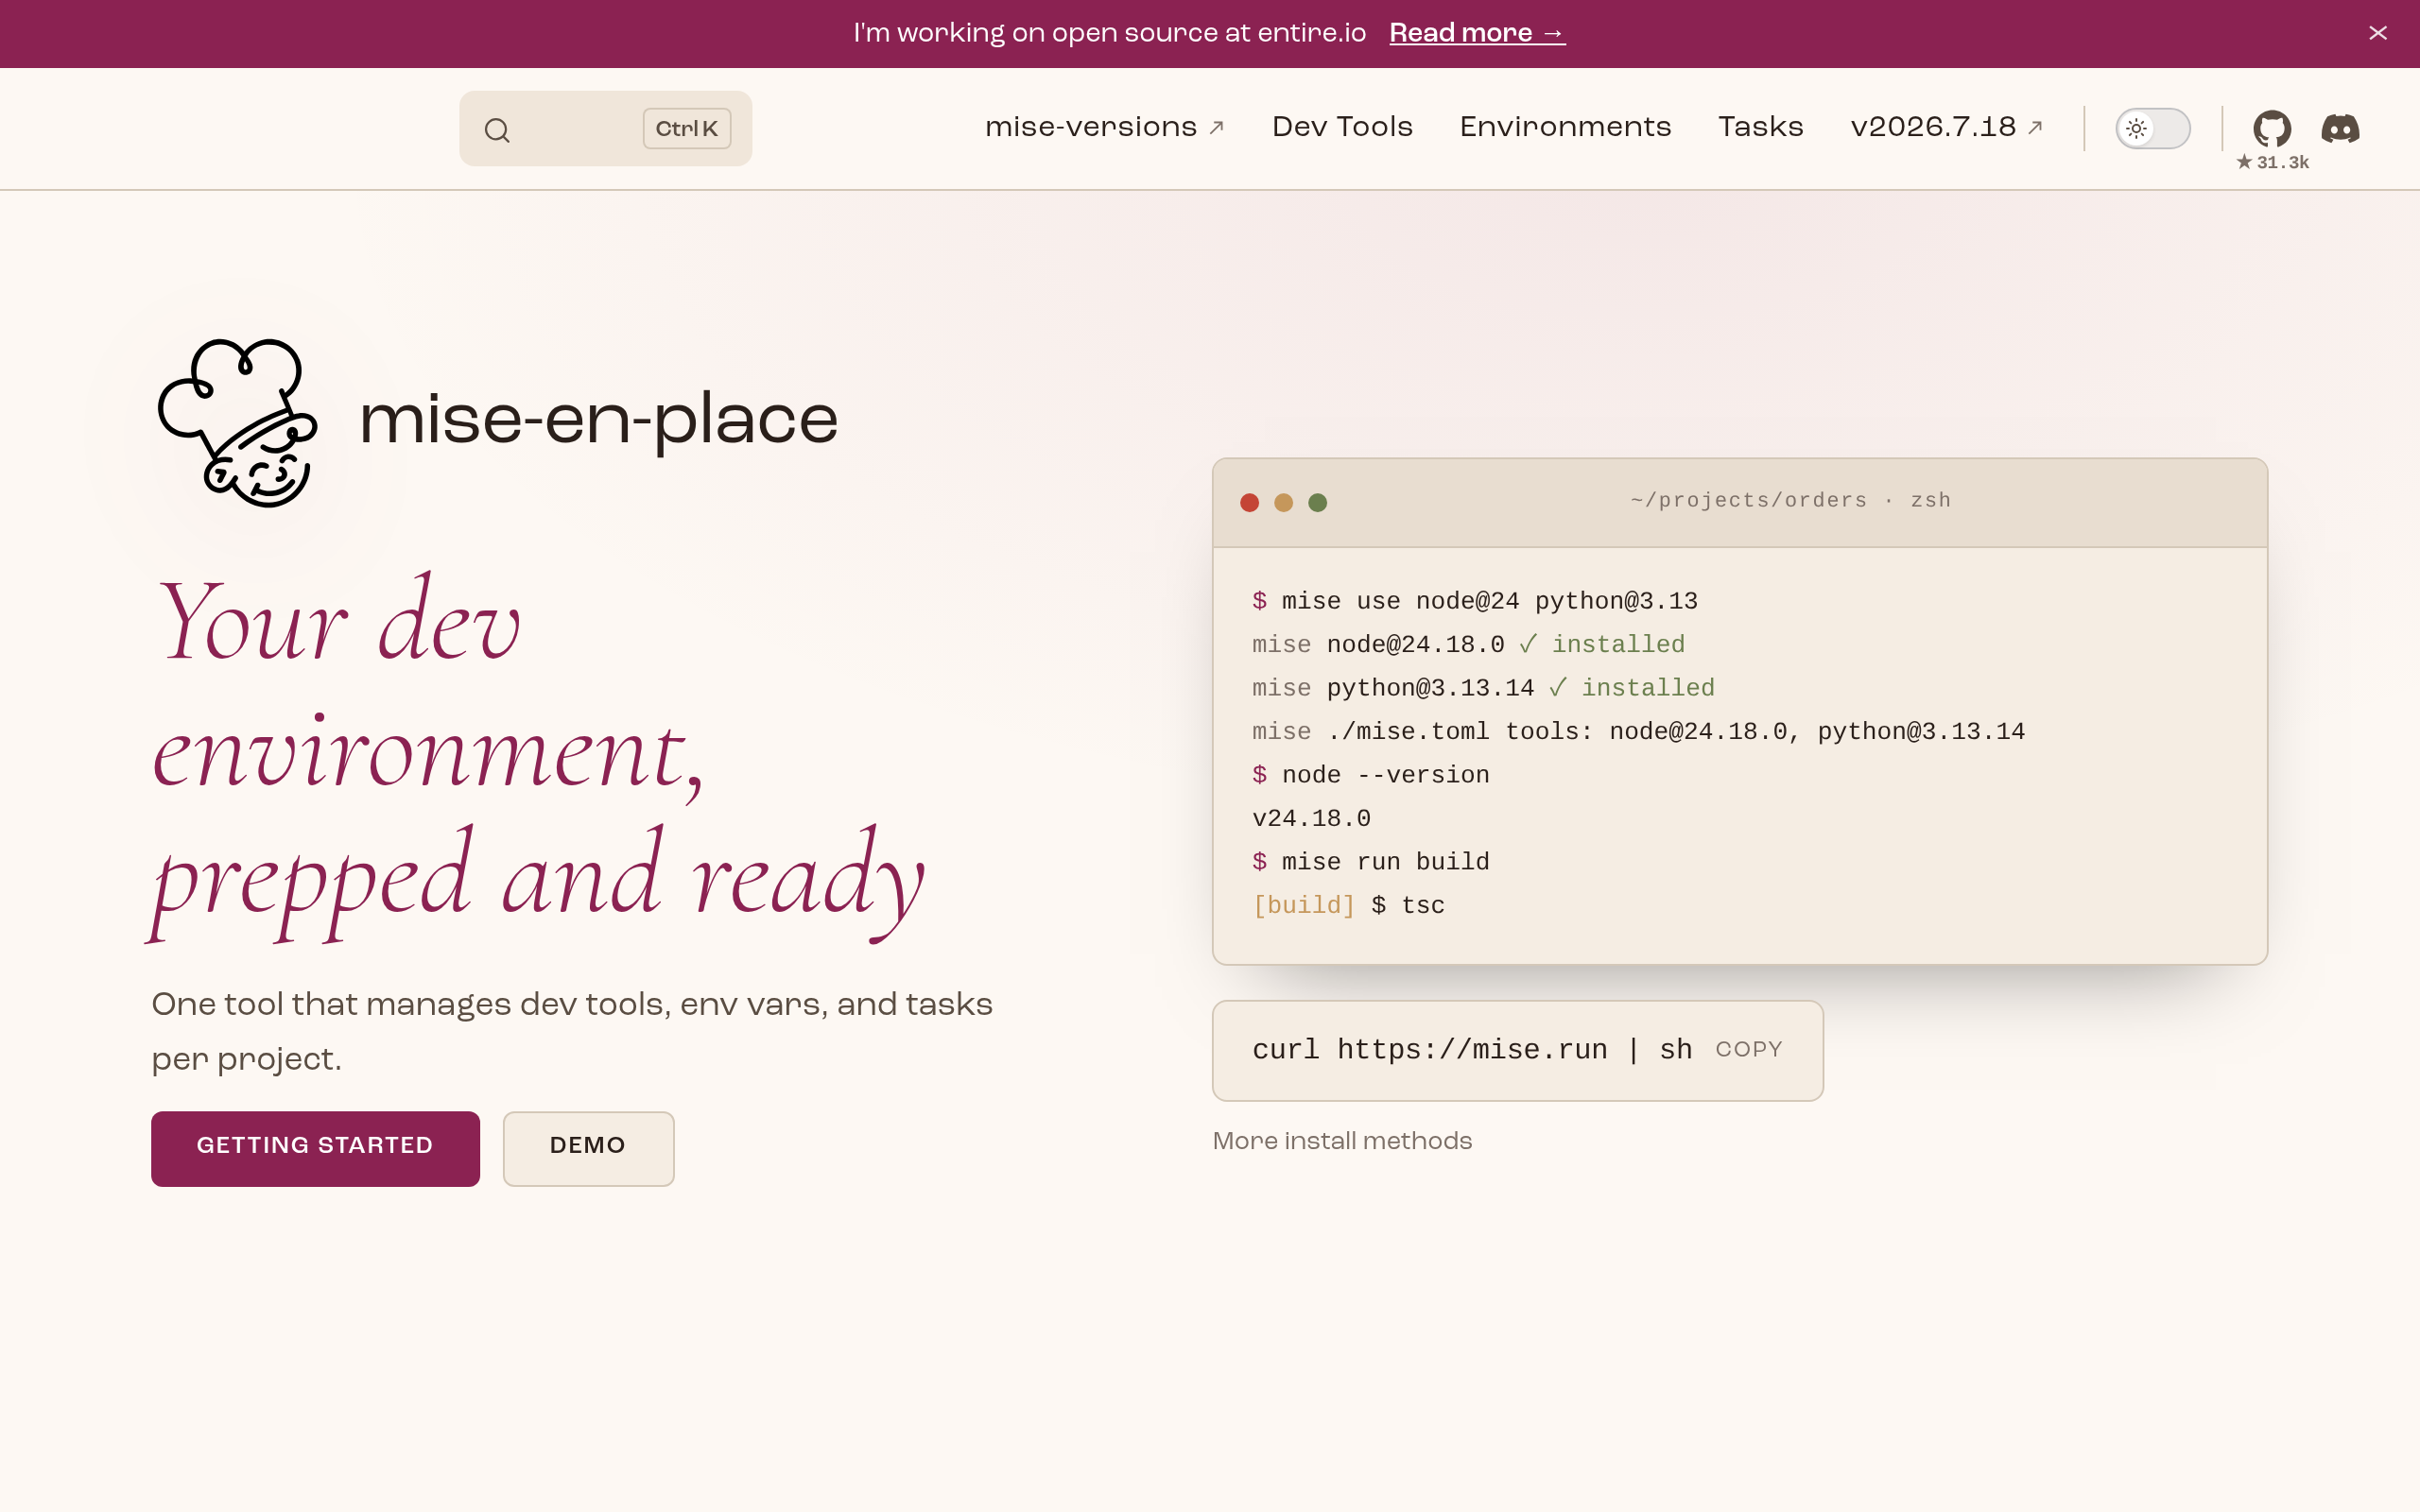Copy the curl install command
Image resolution: width=2420 pixels, height=1512 pixels.
coord(1749,1049)
